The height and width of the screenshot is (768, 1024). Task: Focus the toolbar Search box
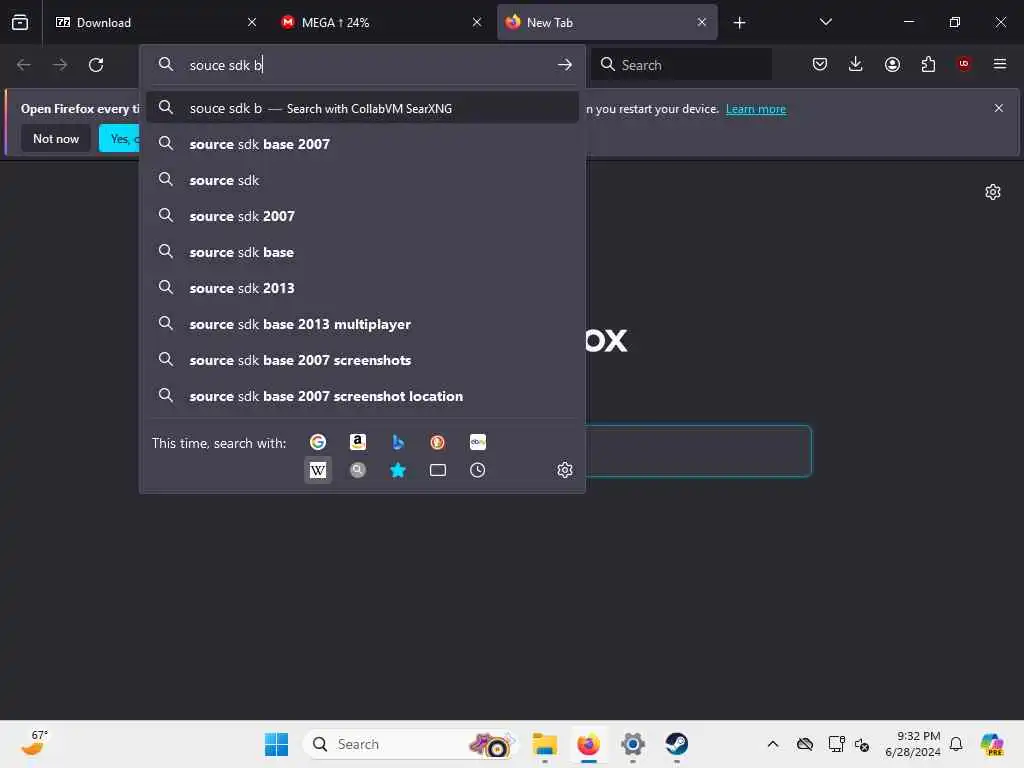681,65
